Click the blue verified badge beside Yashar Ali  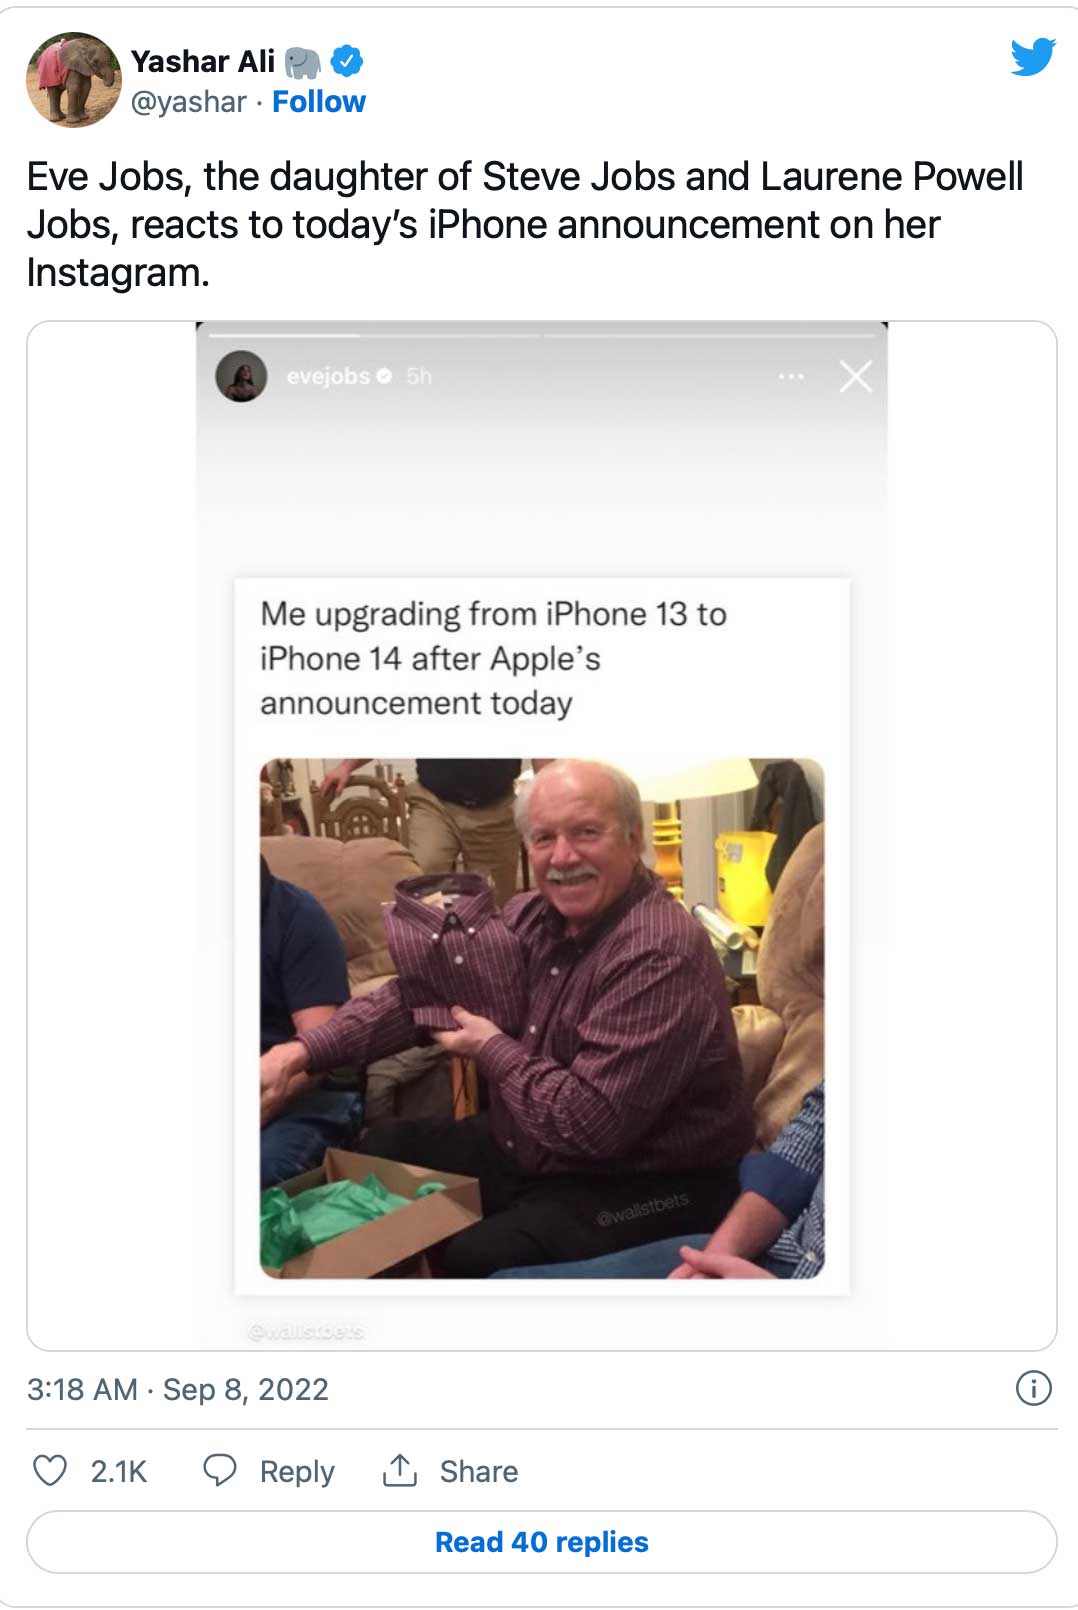tap(347, 62)
